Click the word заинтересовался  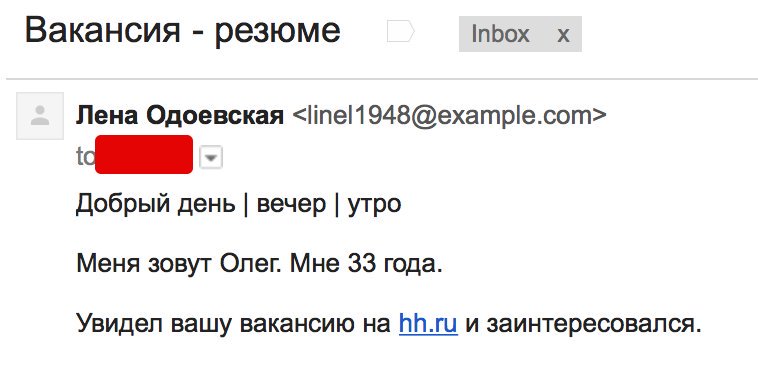pyautogui.click(x=594, y=324)
